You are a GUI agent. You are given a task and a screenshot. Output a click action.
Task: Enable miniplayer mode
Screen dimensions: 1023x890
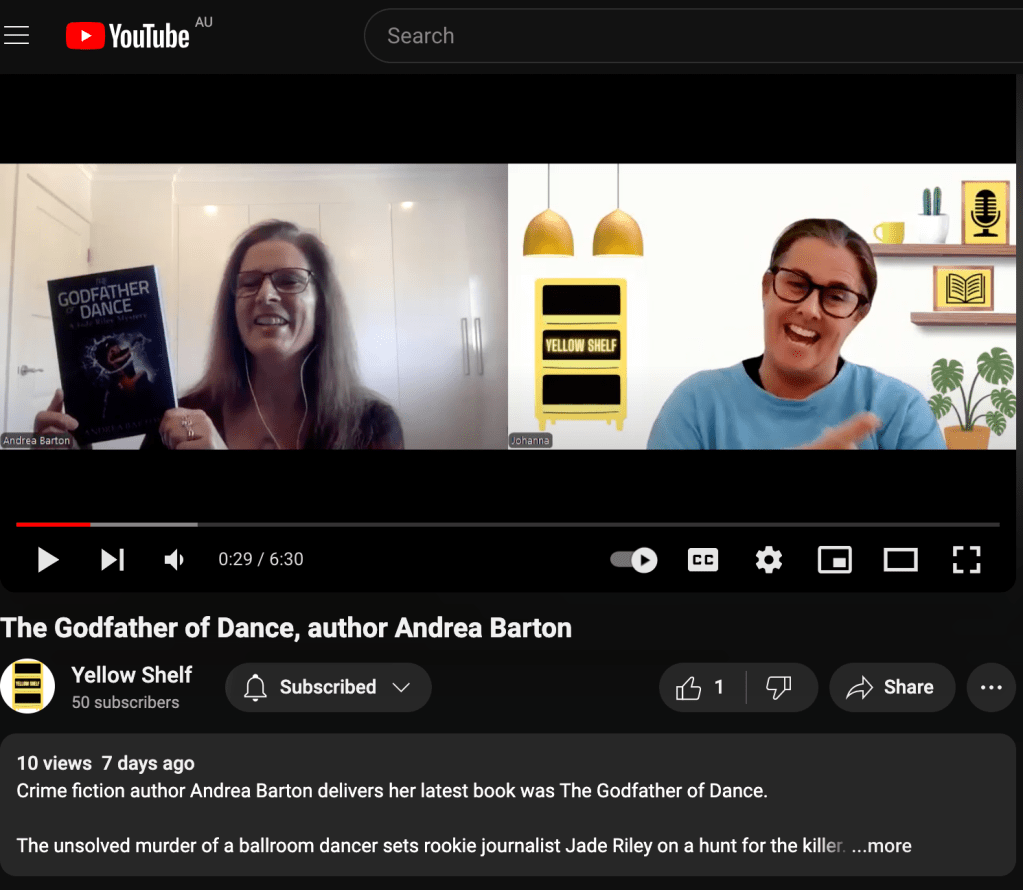click(x=834, y=560)
